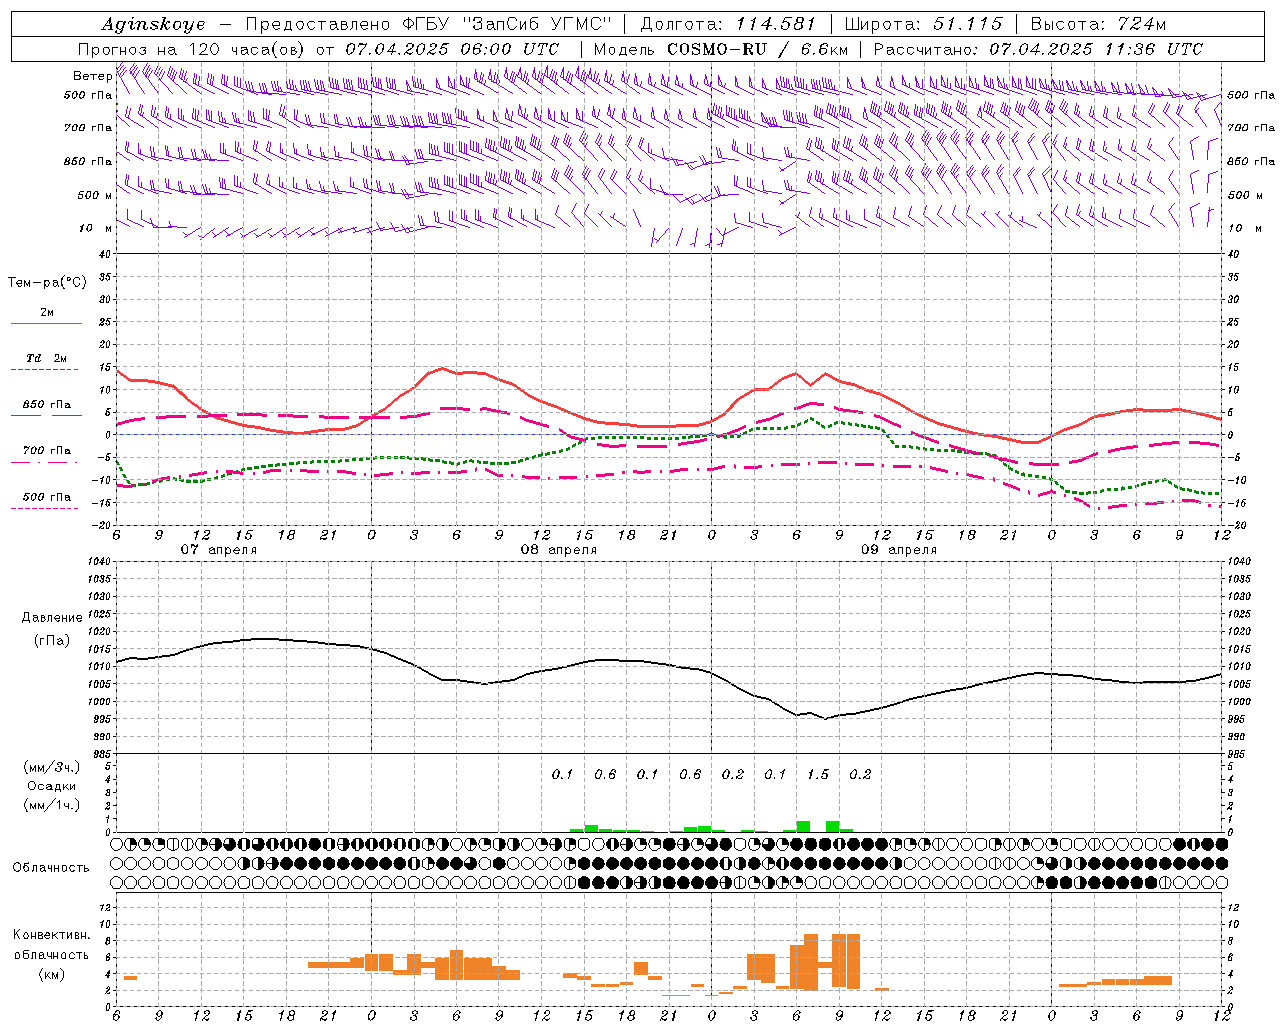Click the date label 08 апреля

(558, 550)
